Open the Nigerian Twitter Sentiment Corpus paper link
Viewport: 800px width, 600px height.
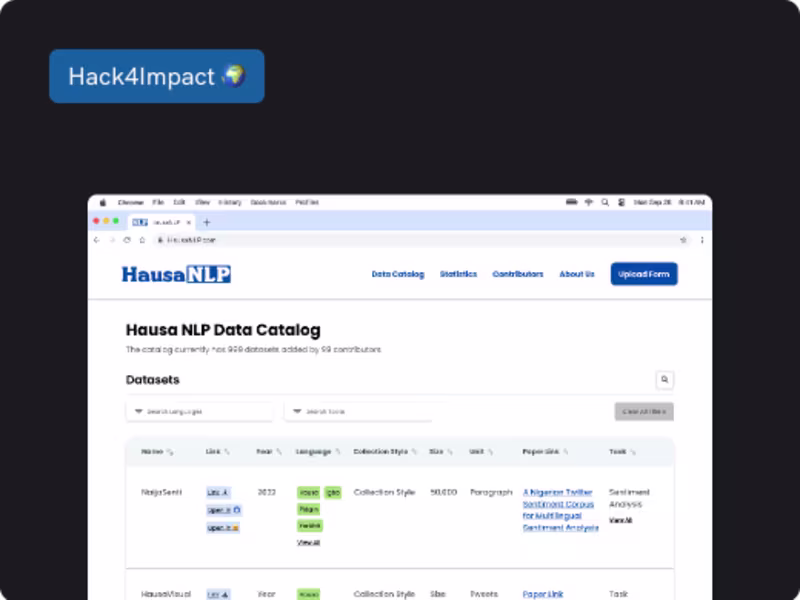560,510
